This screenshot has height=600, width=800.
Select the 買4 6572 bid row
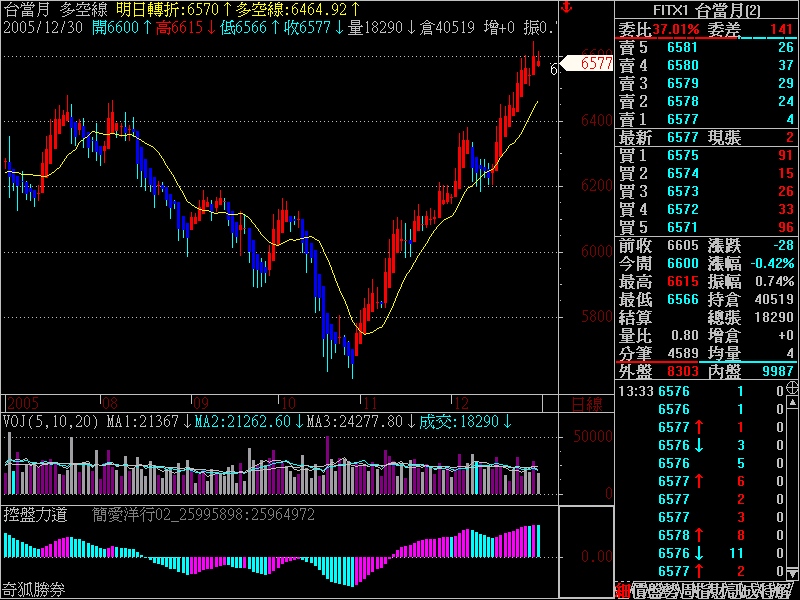(706, 209)
